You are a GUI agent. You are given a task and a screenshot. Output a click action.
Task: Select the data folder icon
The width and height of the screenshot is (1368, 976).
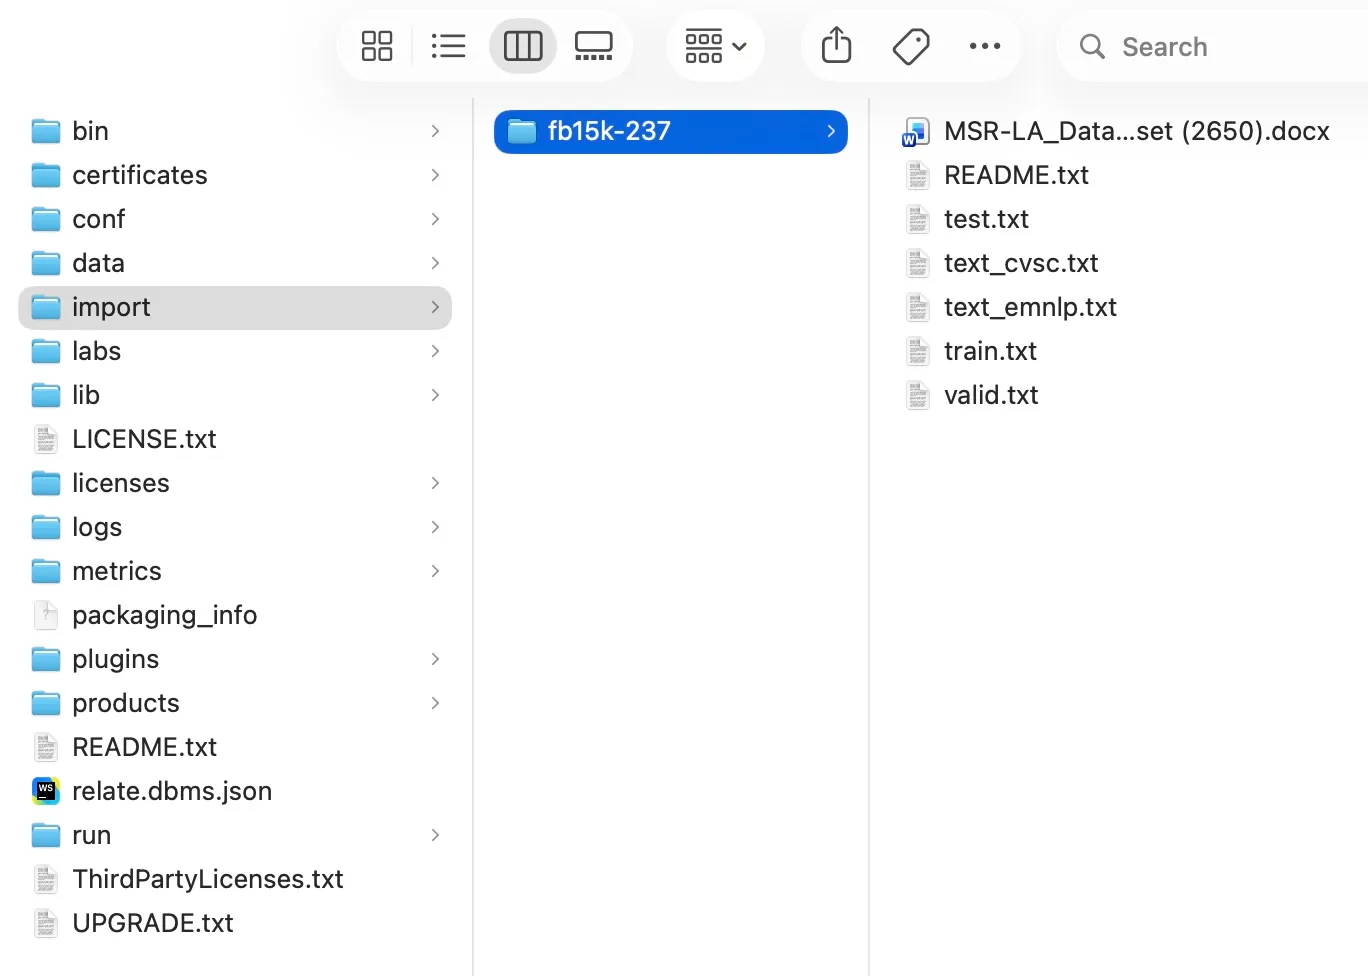[46, 263]
